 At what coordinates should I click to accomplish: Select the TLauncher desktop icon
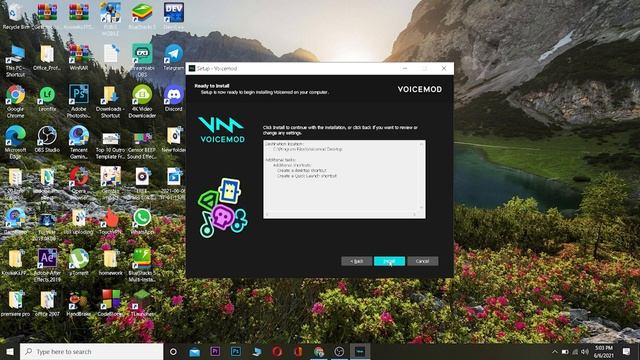[x=142, y=304]
